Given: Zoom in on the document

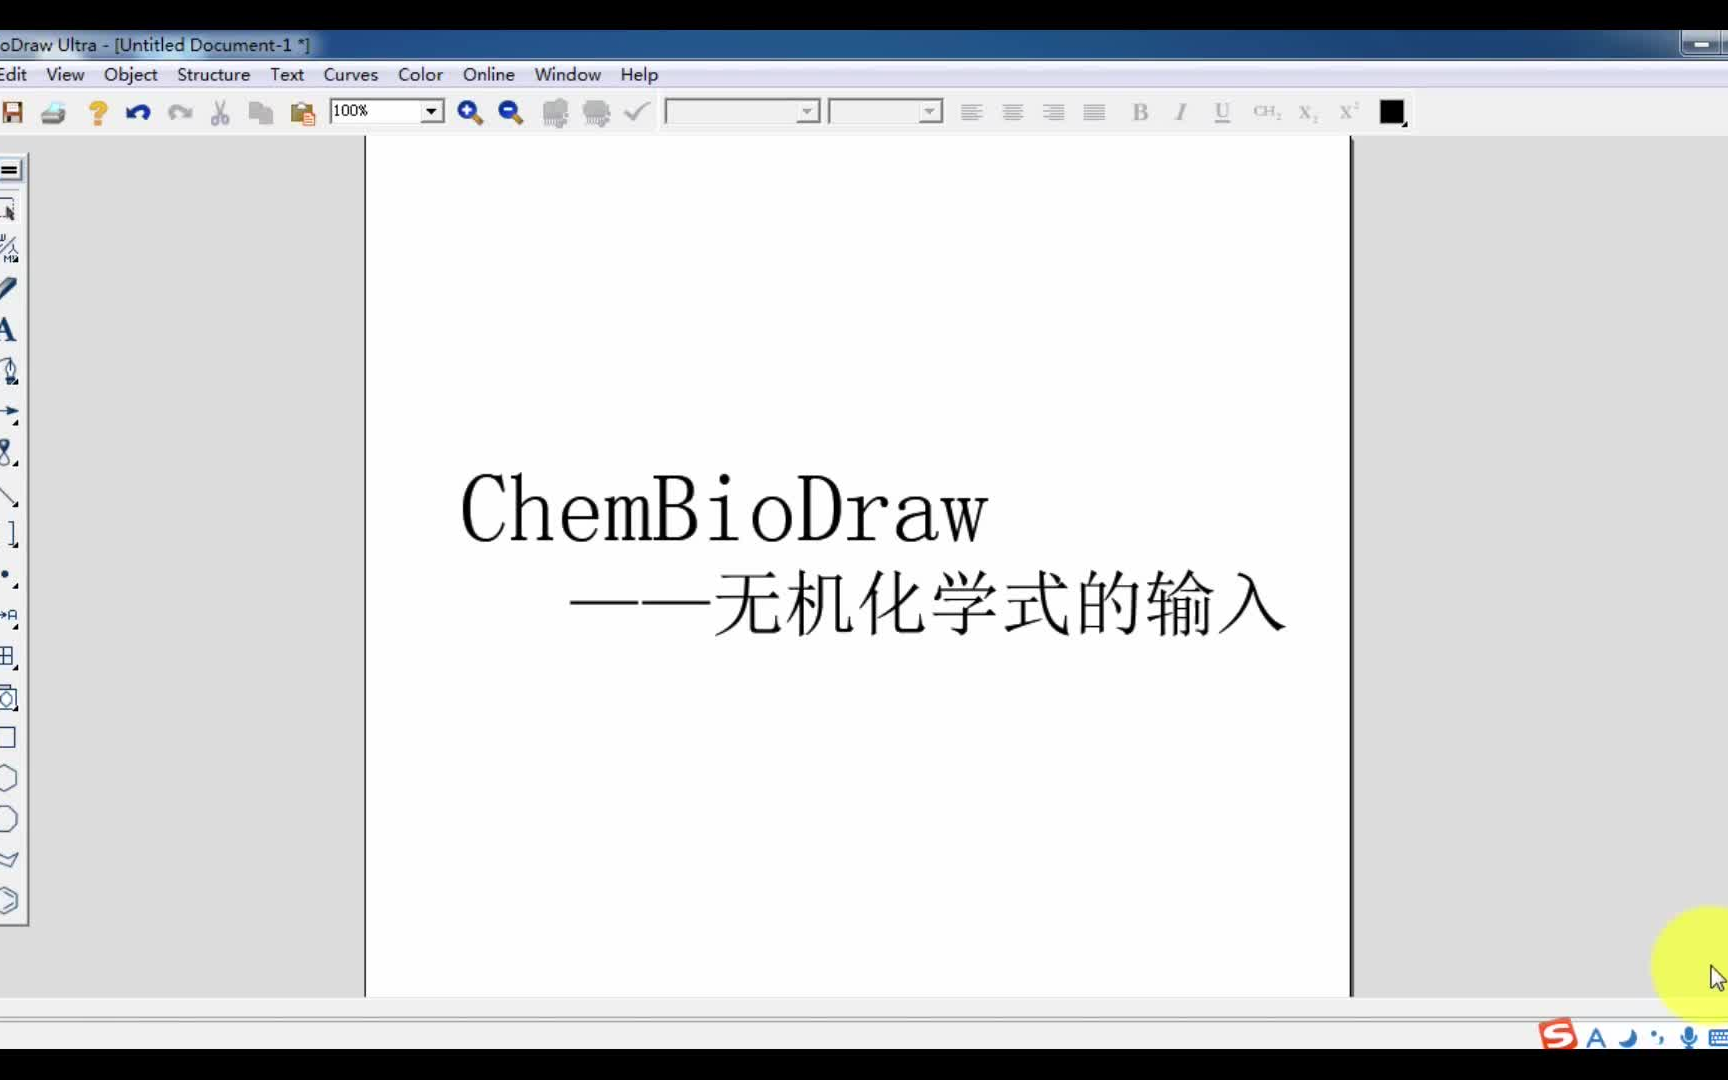Looking at the screenshot, I should pos(469,112).
